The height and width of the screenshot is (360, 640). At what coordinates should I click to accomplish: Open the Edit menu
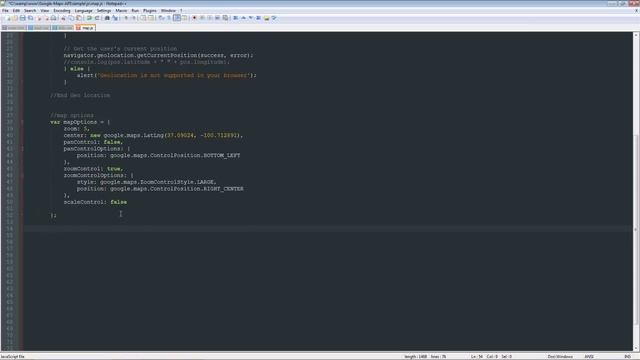pyautogui.click(x=16, y=11)
